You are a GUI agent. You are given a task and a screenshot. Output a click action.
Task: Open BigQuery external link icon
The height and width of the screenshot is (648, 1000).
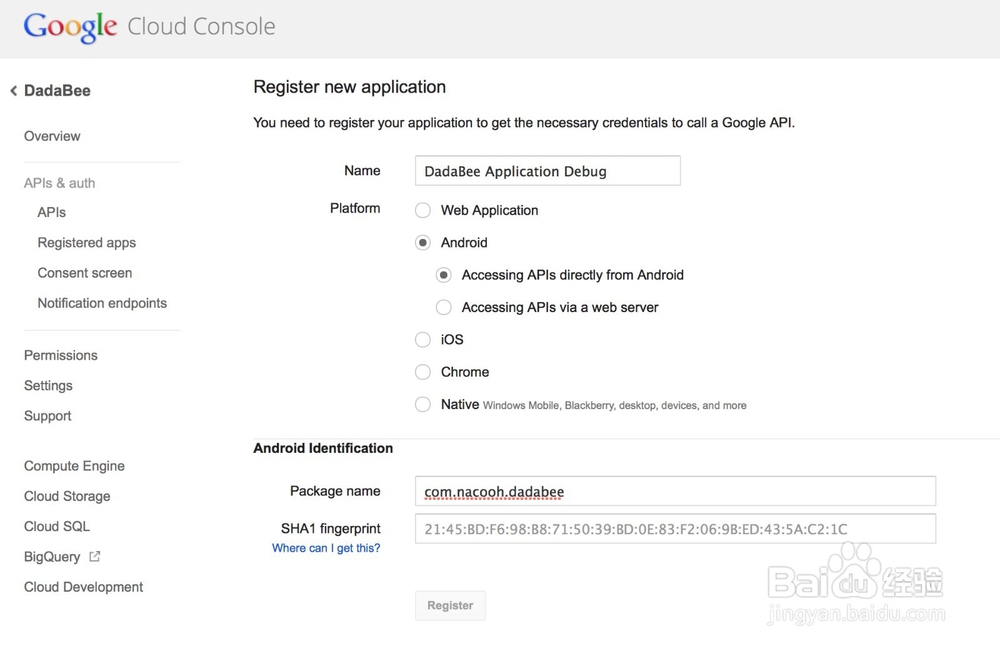point(94,556)
